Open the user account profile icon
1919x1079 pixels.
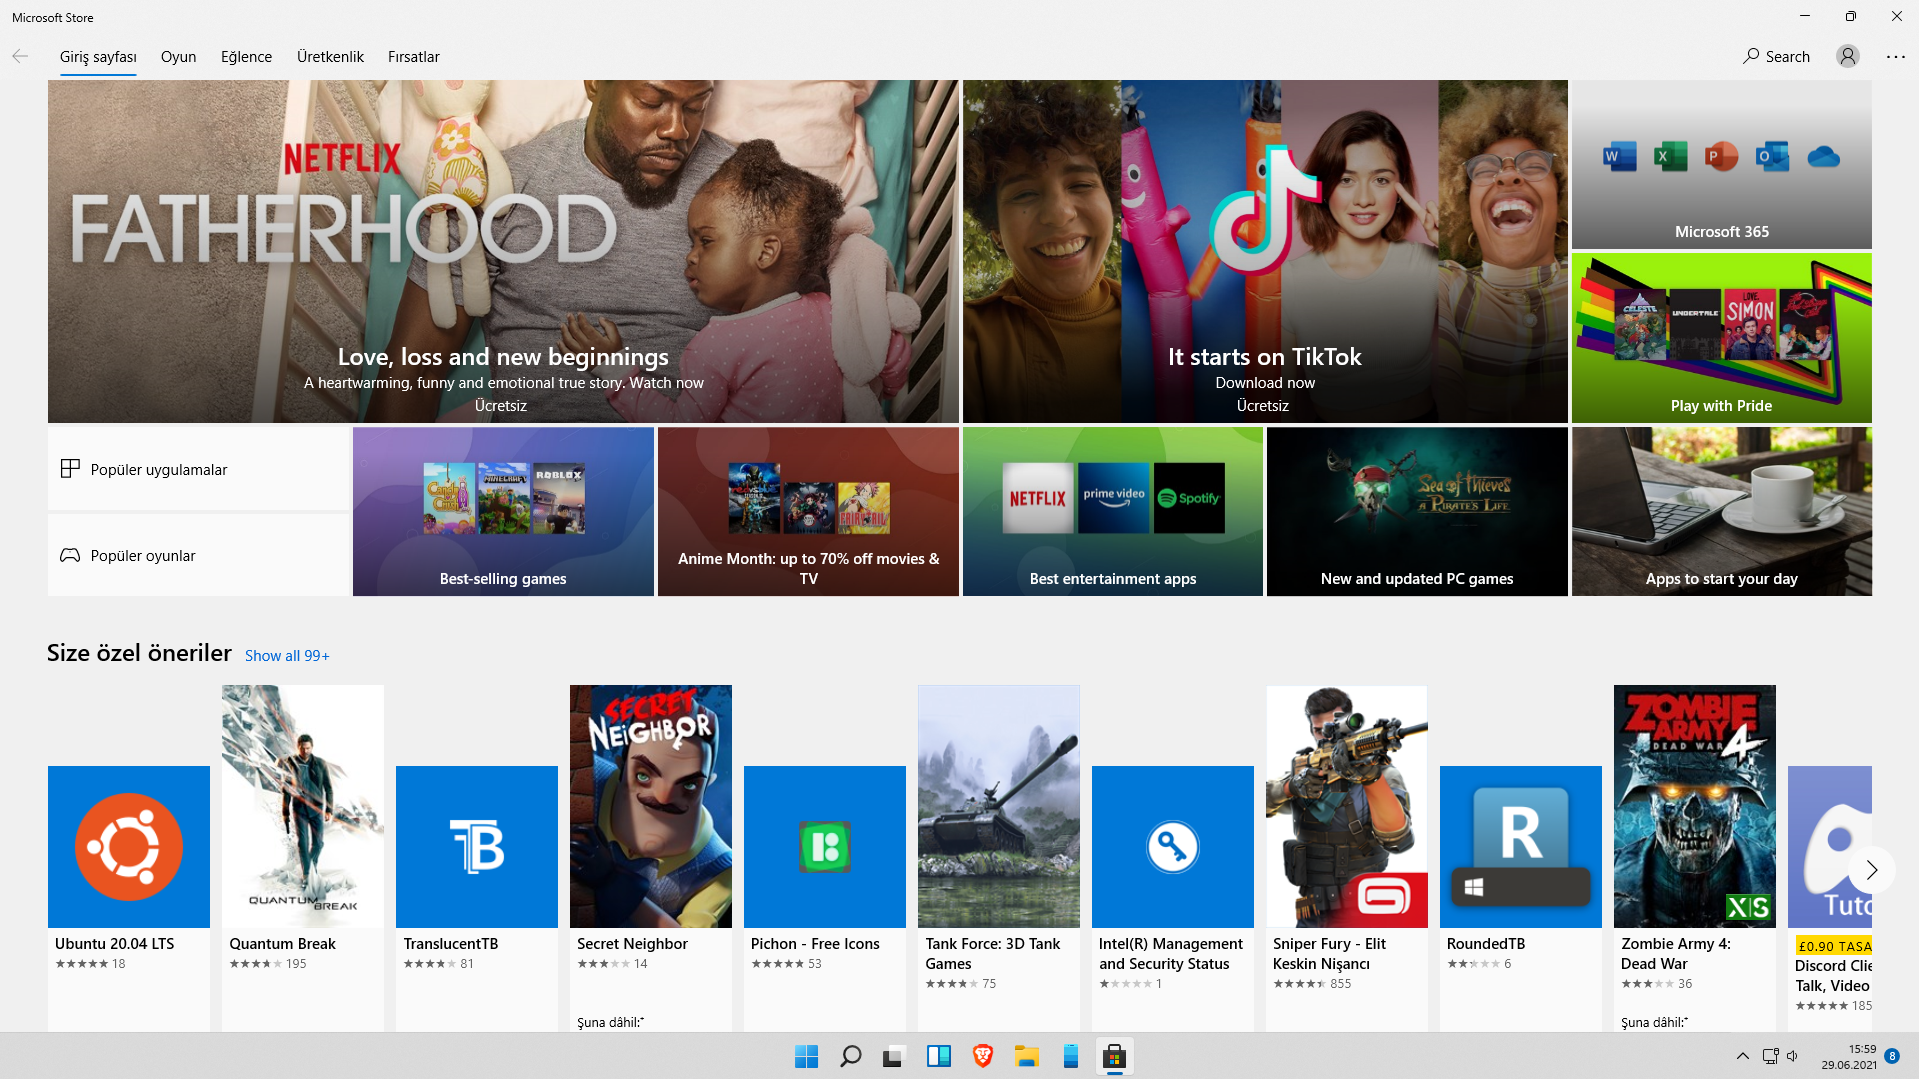coord(1847,57)
